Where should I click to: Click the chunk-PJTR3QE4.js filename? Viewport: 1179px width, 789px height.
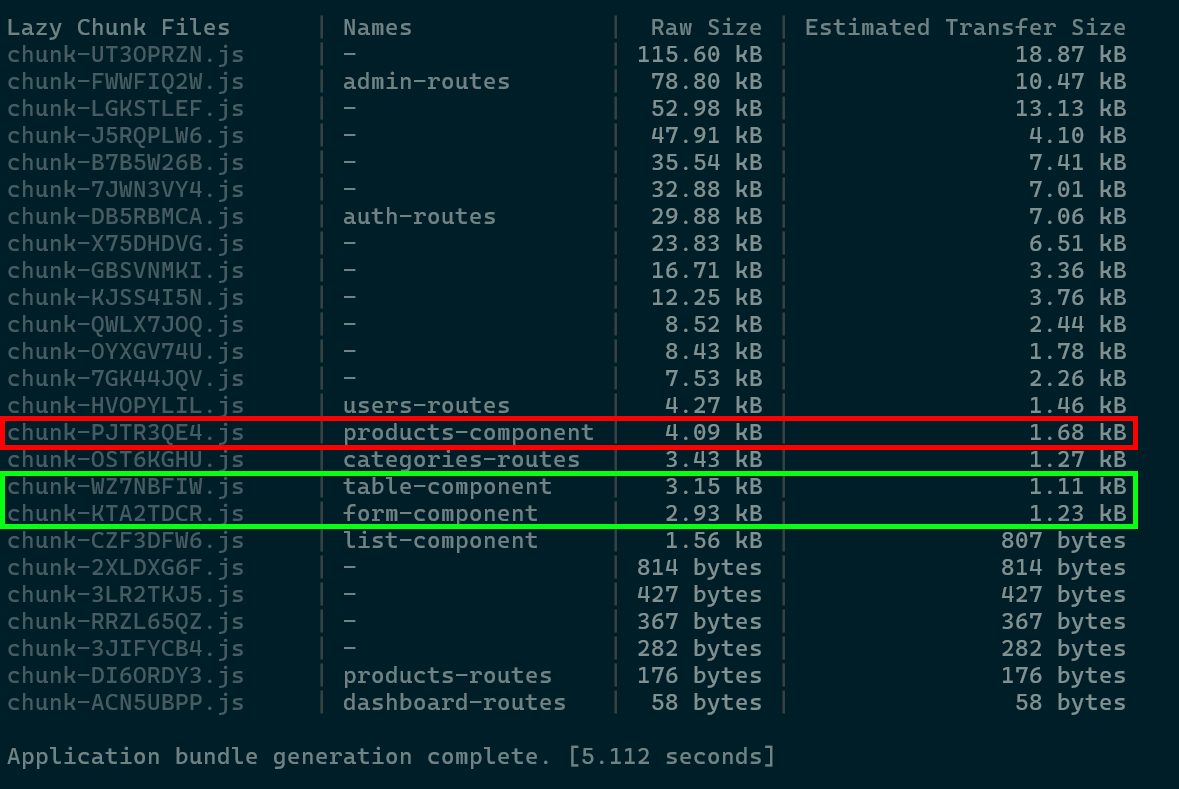(x=125, y=433)
